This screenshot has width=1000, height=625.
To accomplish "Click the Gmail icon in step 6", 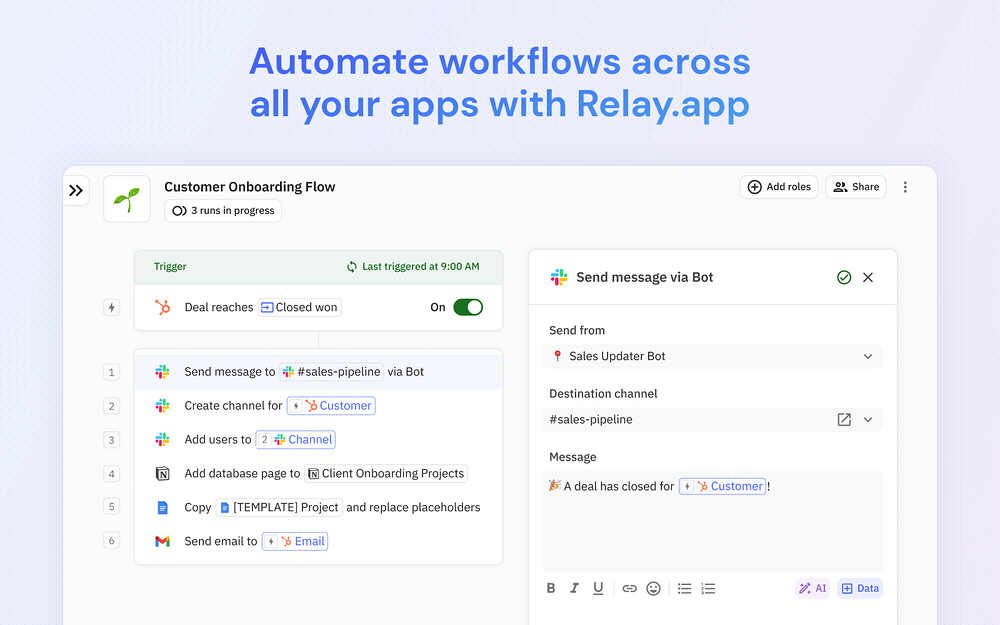I will (163, 541).
